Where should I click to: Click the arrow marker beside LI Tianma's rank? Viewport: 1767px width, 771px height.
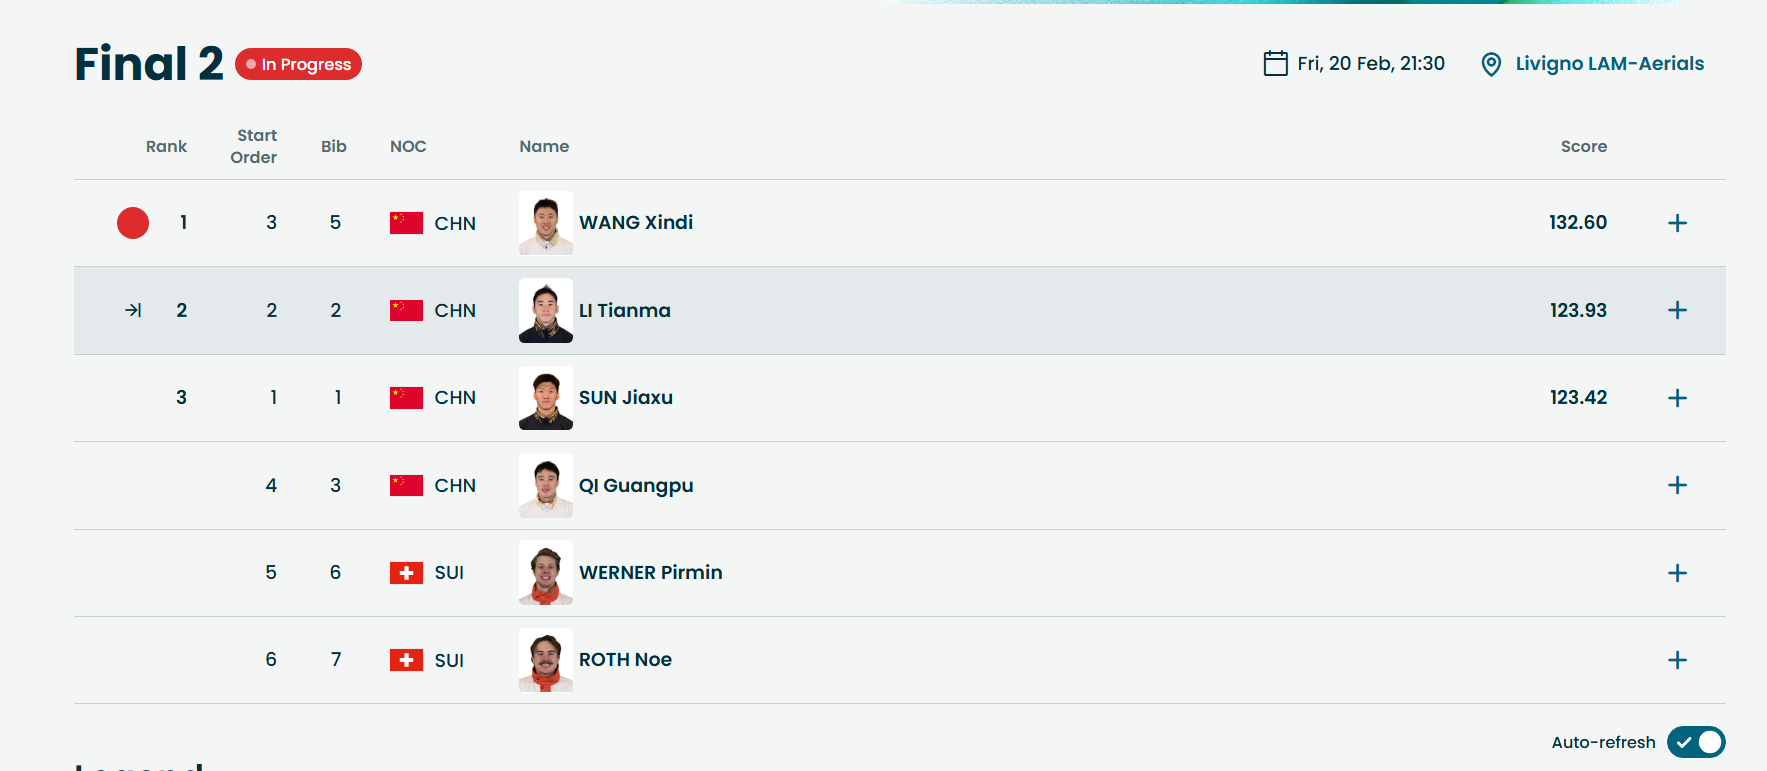pos(133,310)
